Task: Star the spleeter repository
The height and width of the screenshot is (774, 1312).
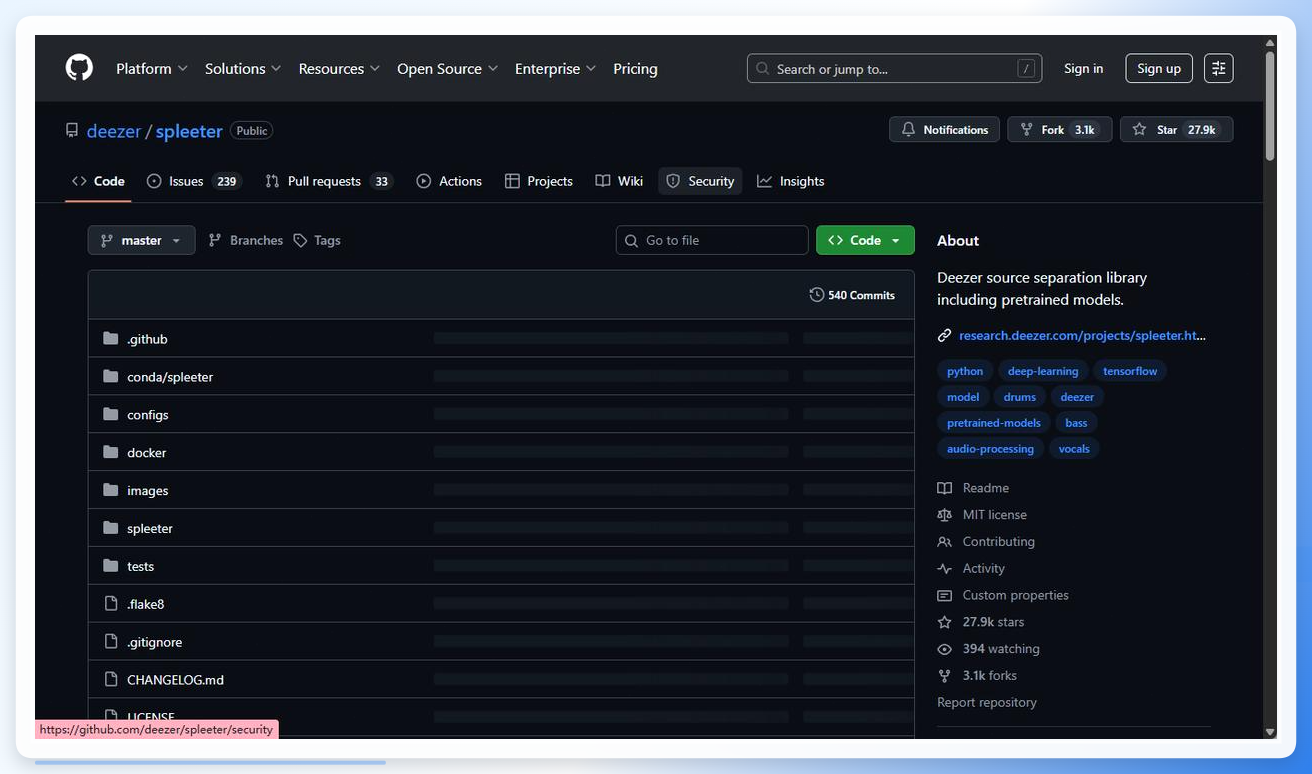Action: tap(1176, 130)
